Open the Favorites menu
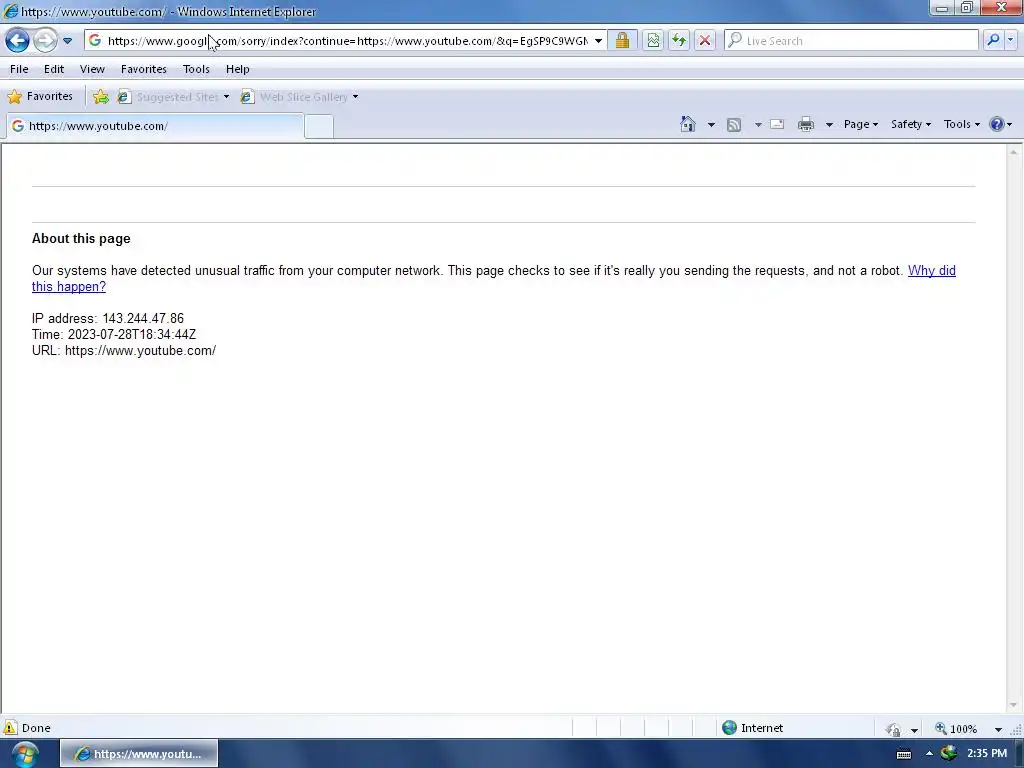1024x768 pixels. pos(144,69)
